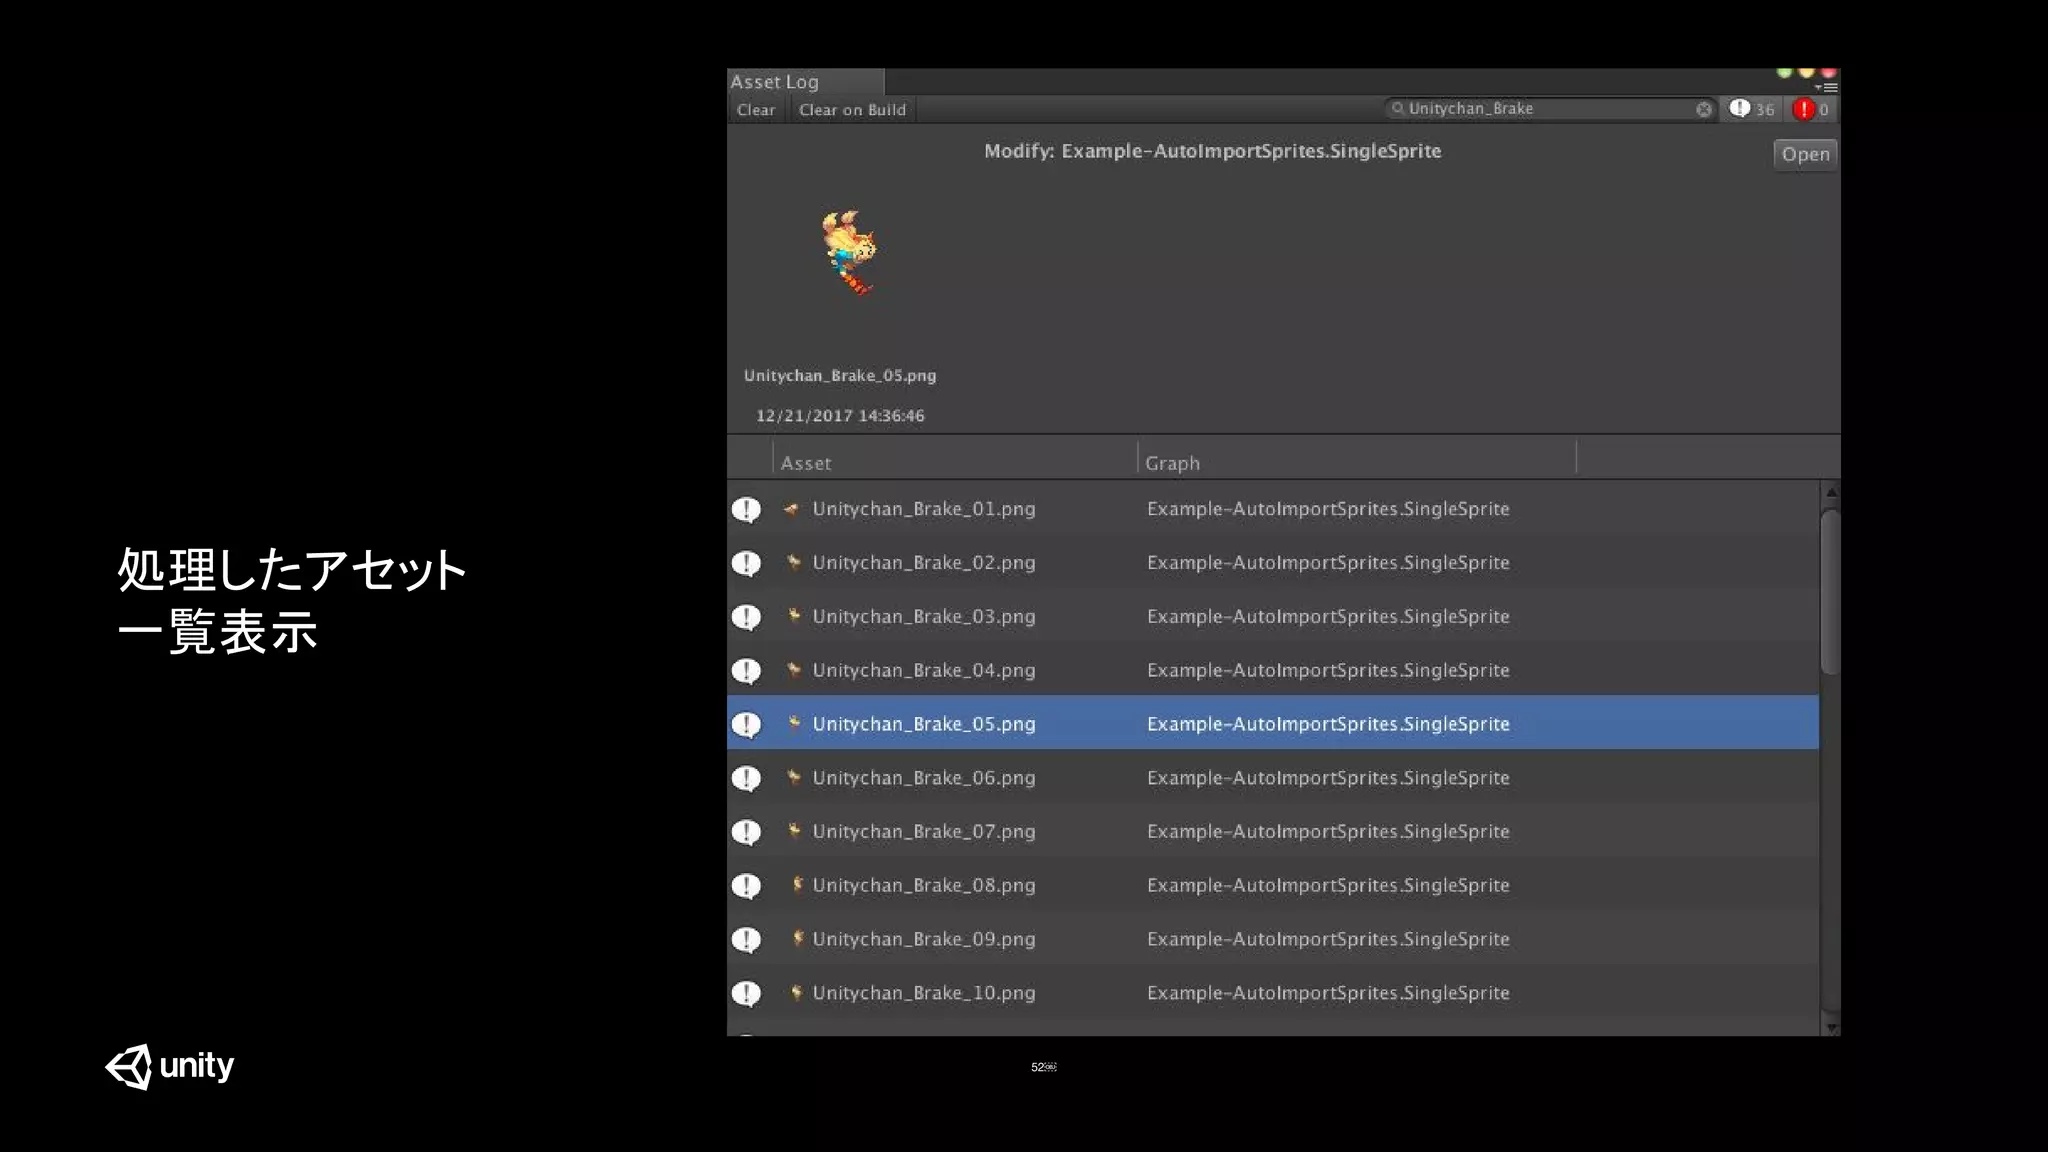The width and height of the screenshot is (2048, 1152).
Task: Click sprite thumbnail icon of Unitychan_Brake_03.png
Action: [x=794, y=616]
